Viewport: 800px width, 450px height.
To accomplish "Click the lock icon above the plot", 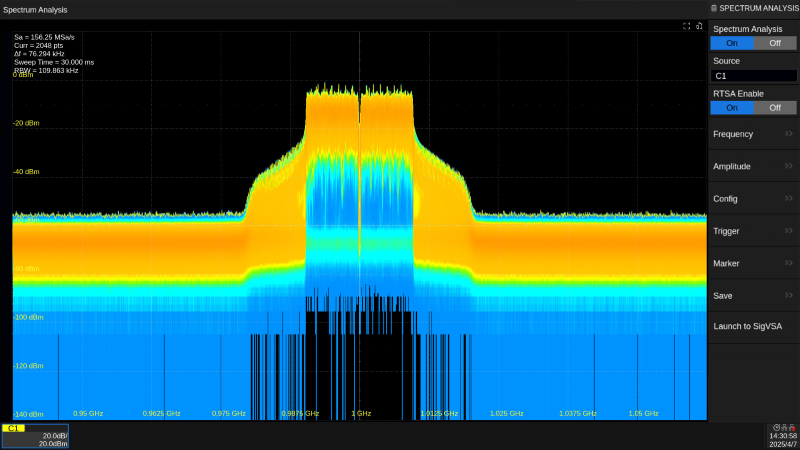I will pyautogui.click(x=699, y=26).
